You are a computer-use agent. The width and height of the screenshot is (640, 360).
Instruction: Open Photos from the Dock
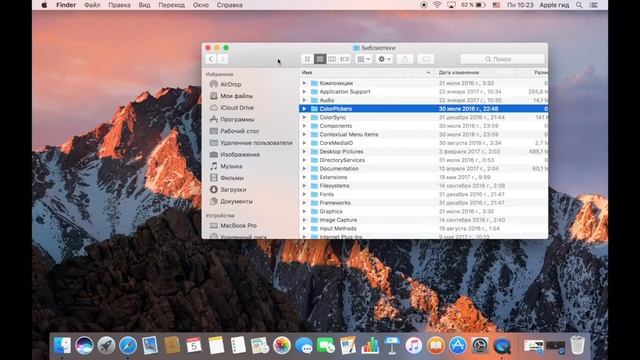click(x=282, y=346)
